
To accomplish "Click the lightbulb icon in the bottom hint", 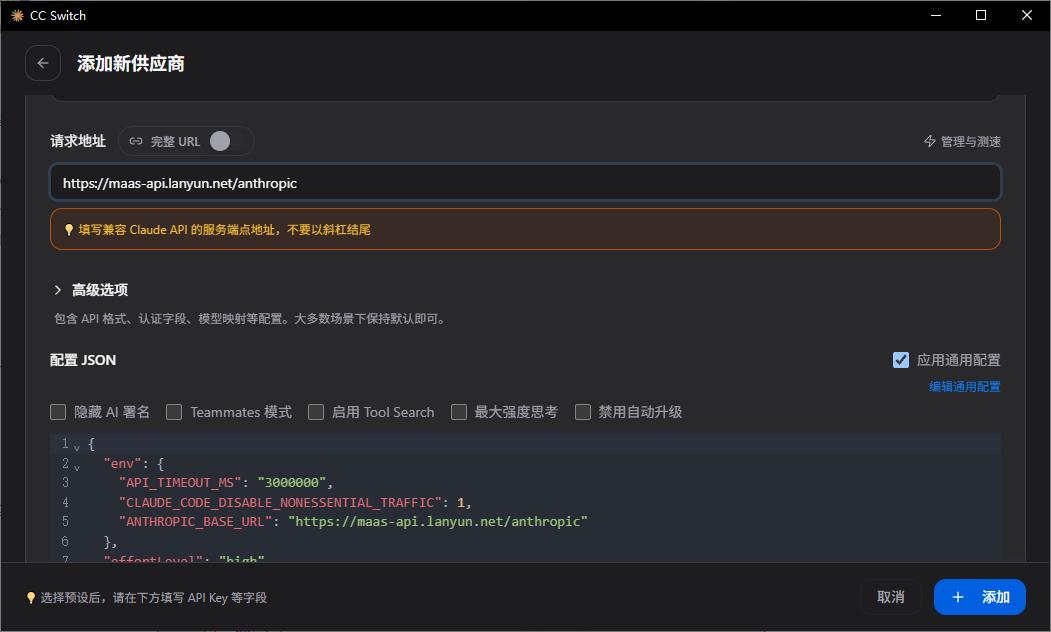I will click(x=31, y=598).
